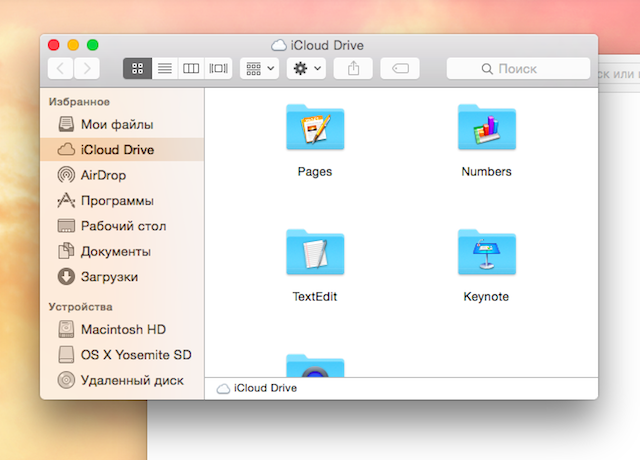Image resolution: width=640 pixels, height=460 pixels.
Task: Open Программы in the sidebar
Action: [122, 200]
